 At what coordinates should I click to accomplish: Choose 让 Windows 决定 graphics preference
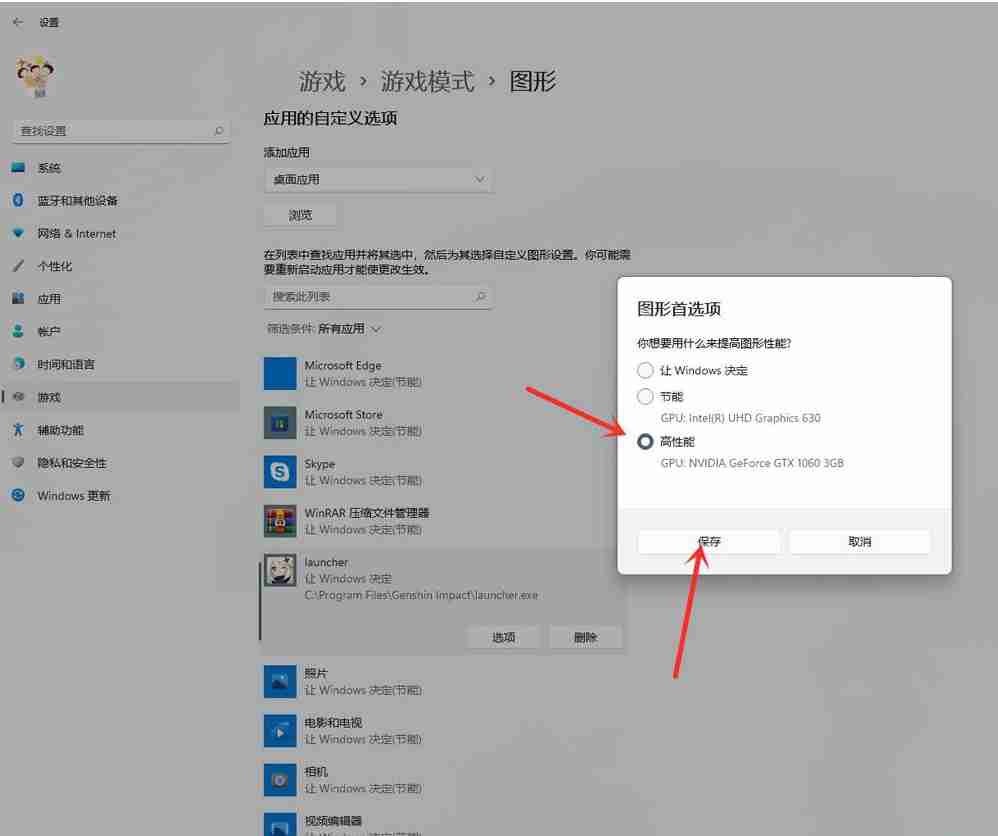pyautogui.click(x=645, y=370)
